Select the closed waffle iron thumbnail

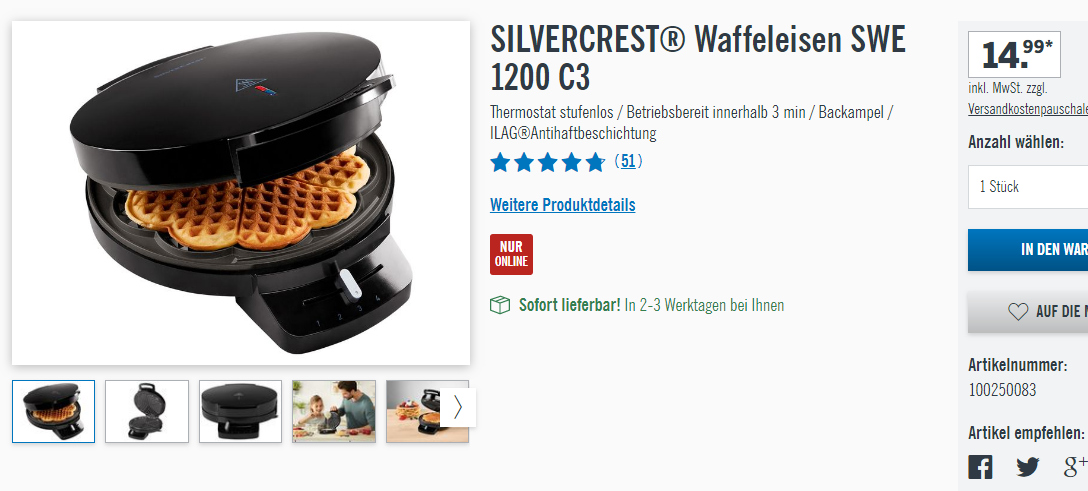[x=240, y=411]
